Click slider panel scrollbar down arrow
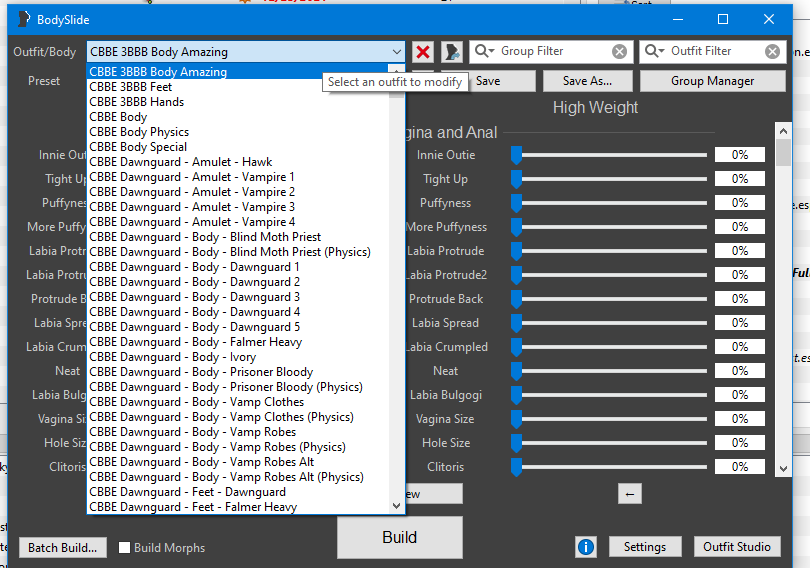This screenshot has width=810, height=568. (x=783, y=469)
